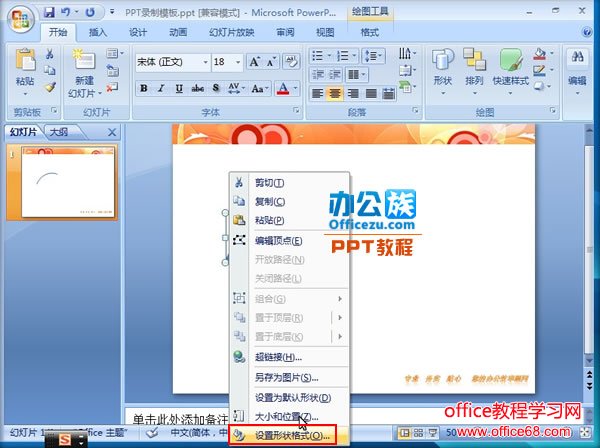Apply text shadow S button
Image resolution: width=600 pixels, height=448 pixels.
[x=216, y=89]
